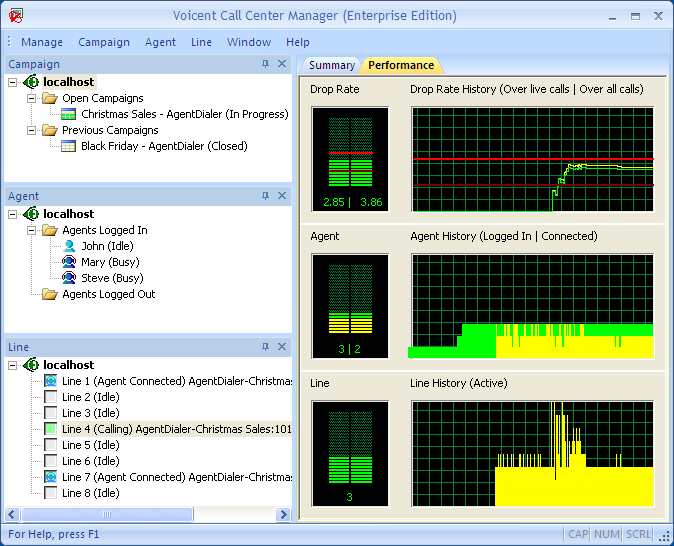The width and height of the screenshot is (674, 546).
Task: Click the Agent gauge showing 3 | 2
Action: click(x=350, y=306)
